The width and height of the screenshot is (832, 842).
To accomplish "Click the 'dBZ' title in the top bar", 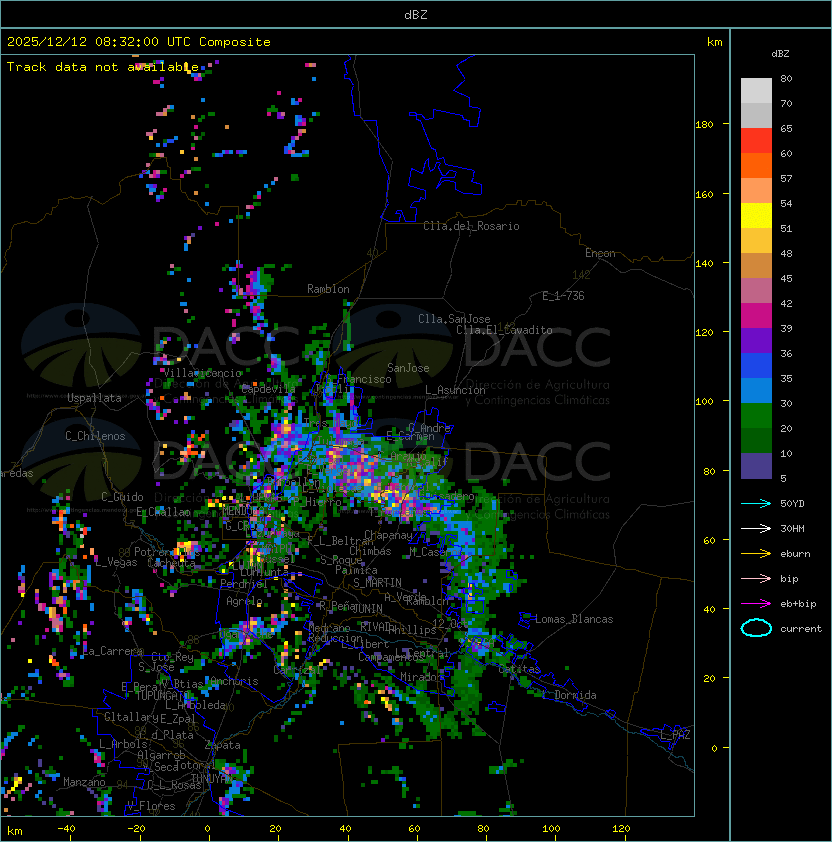I will [416, 14].
